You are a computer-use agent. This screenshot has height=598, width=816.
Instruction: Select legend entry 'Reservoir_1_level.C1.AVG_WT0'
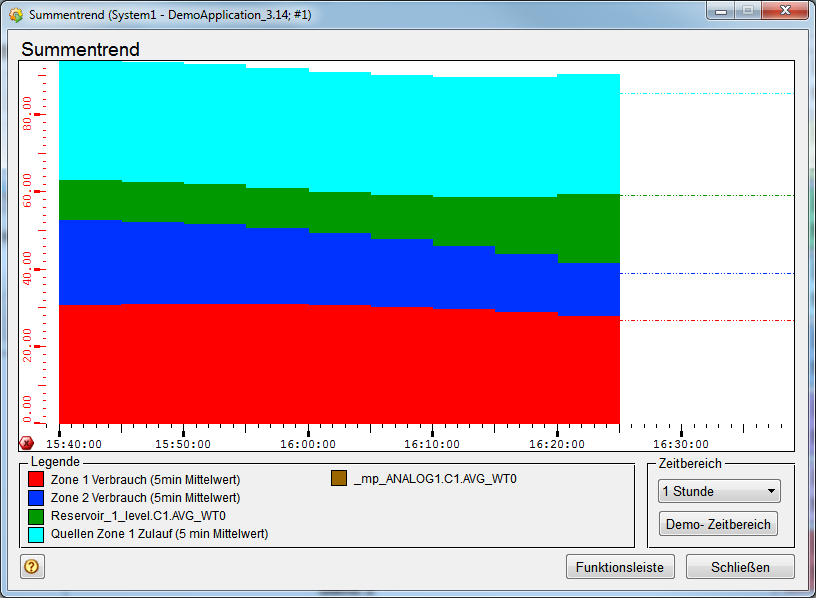point(138,516)
